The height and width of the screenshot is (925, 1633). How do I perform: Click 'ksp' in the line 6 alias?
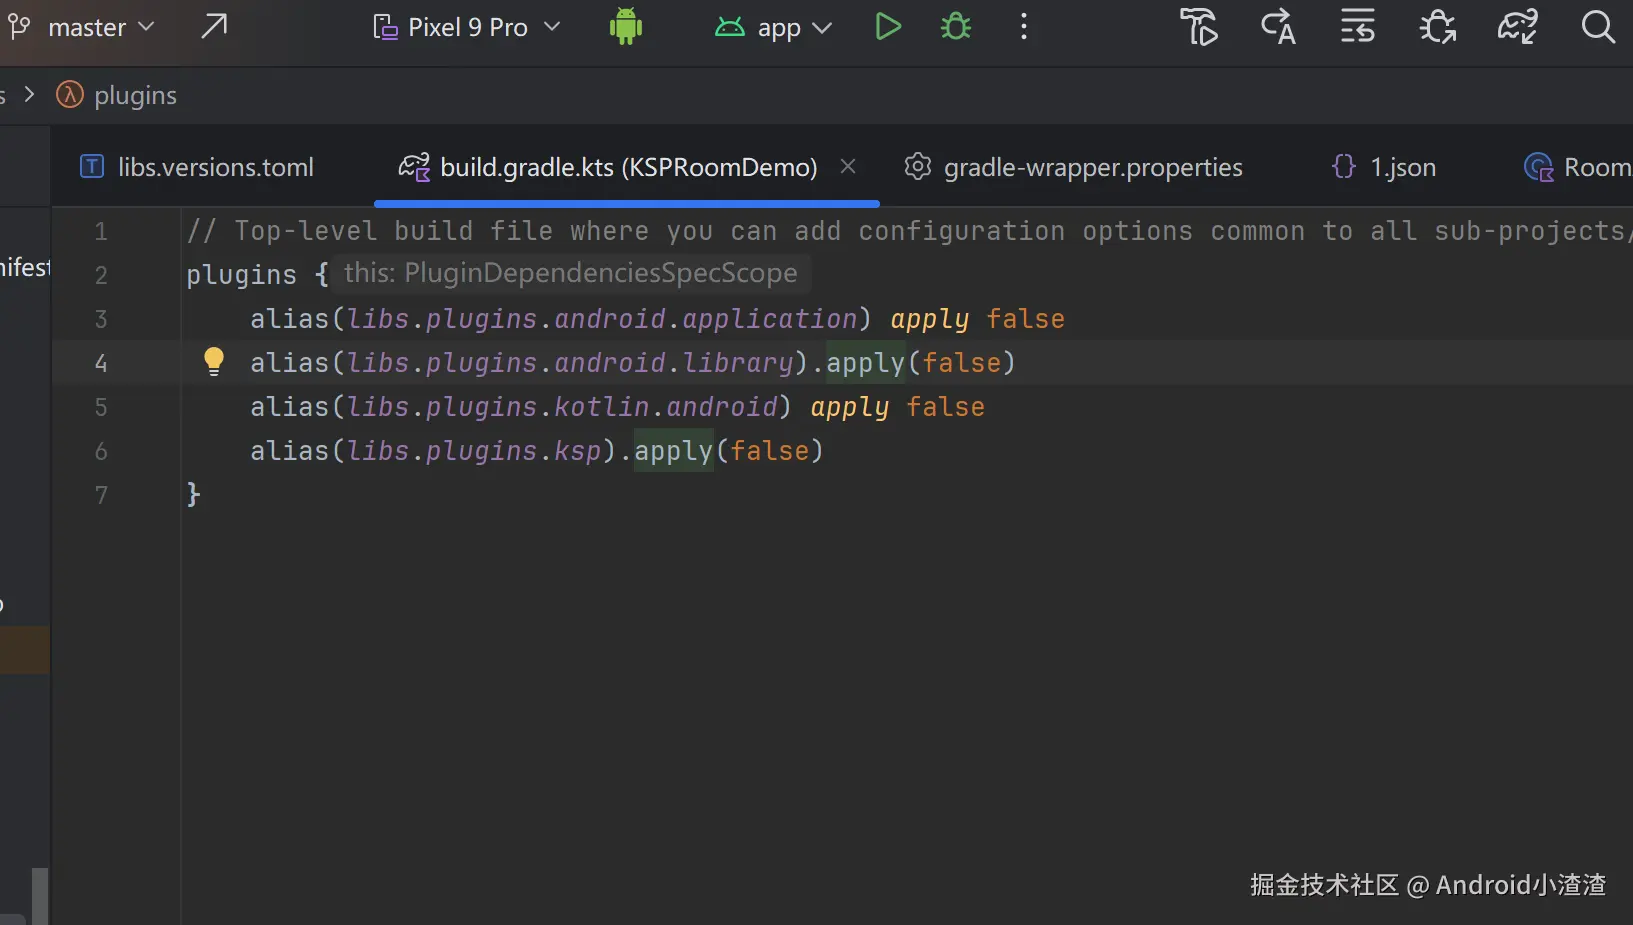tap(578, 451)
